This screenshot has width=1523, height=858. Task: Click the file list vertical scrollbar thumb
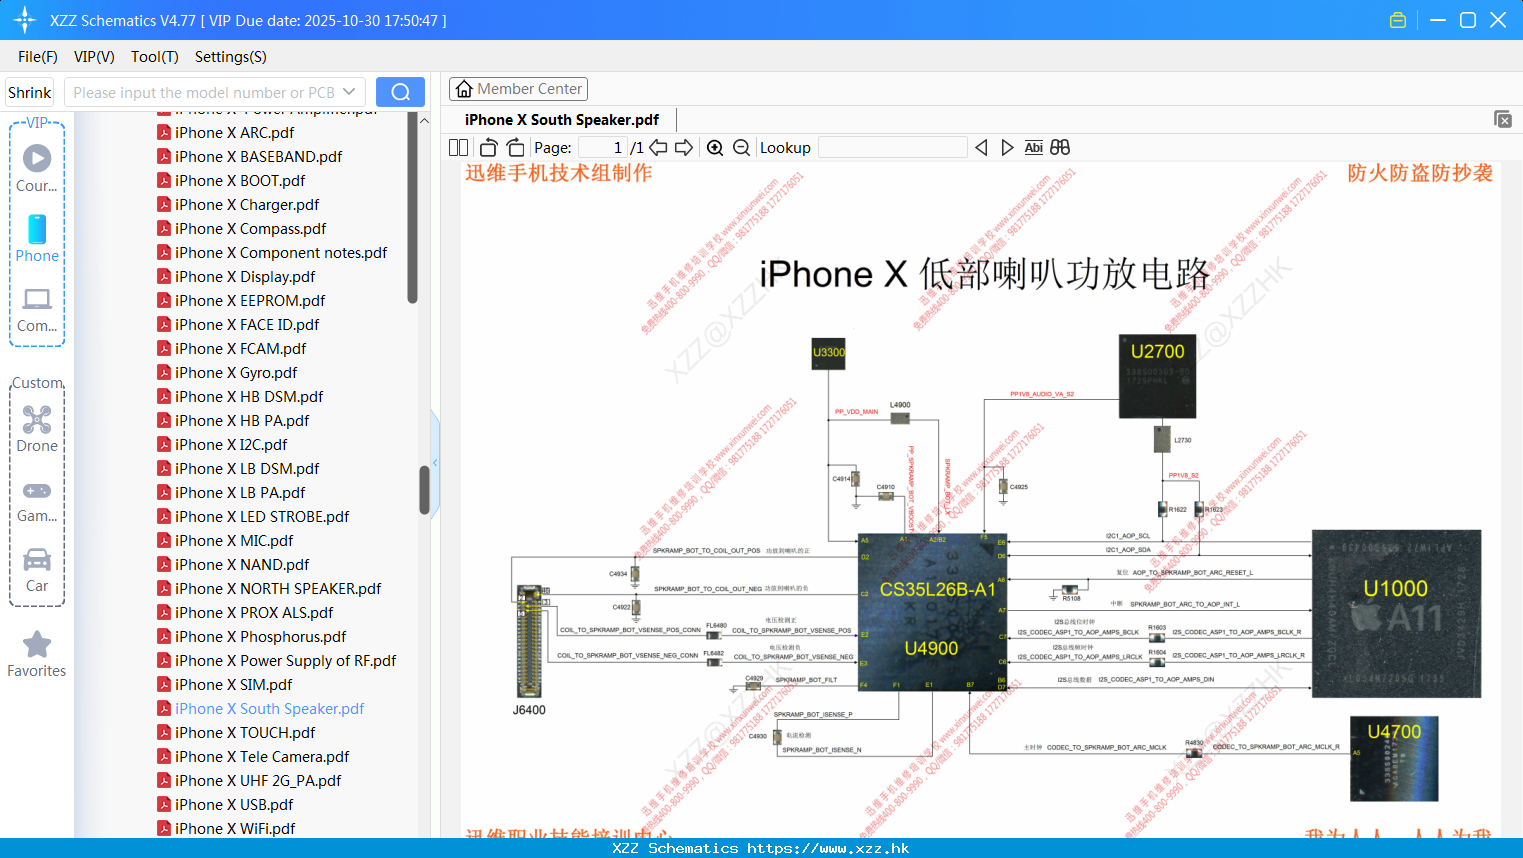[424, 490]
